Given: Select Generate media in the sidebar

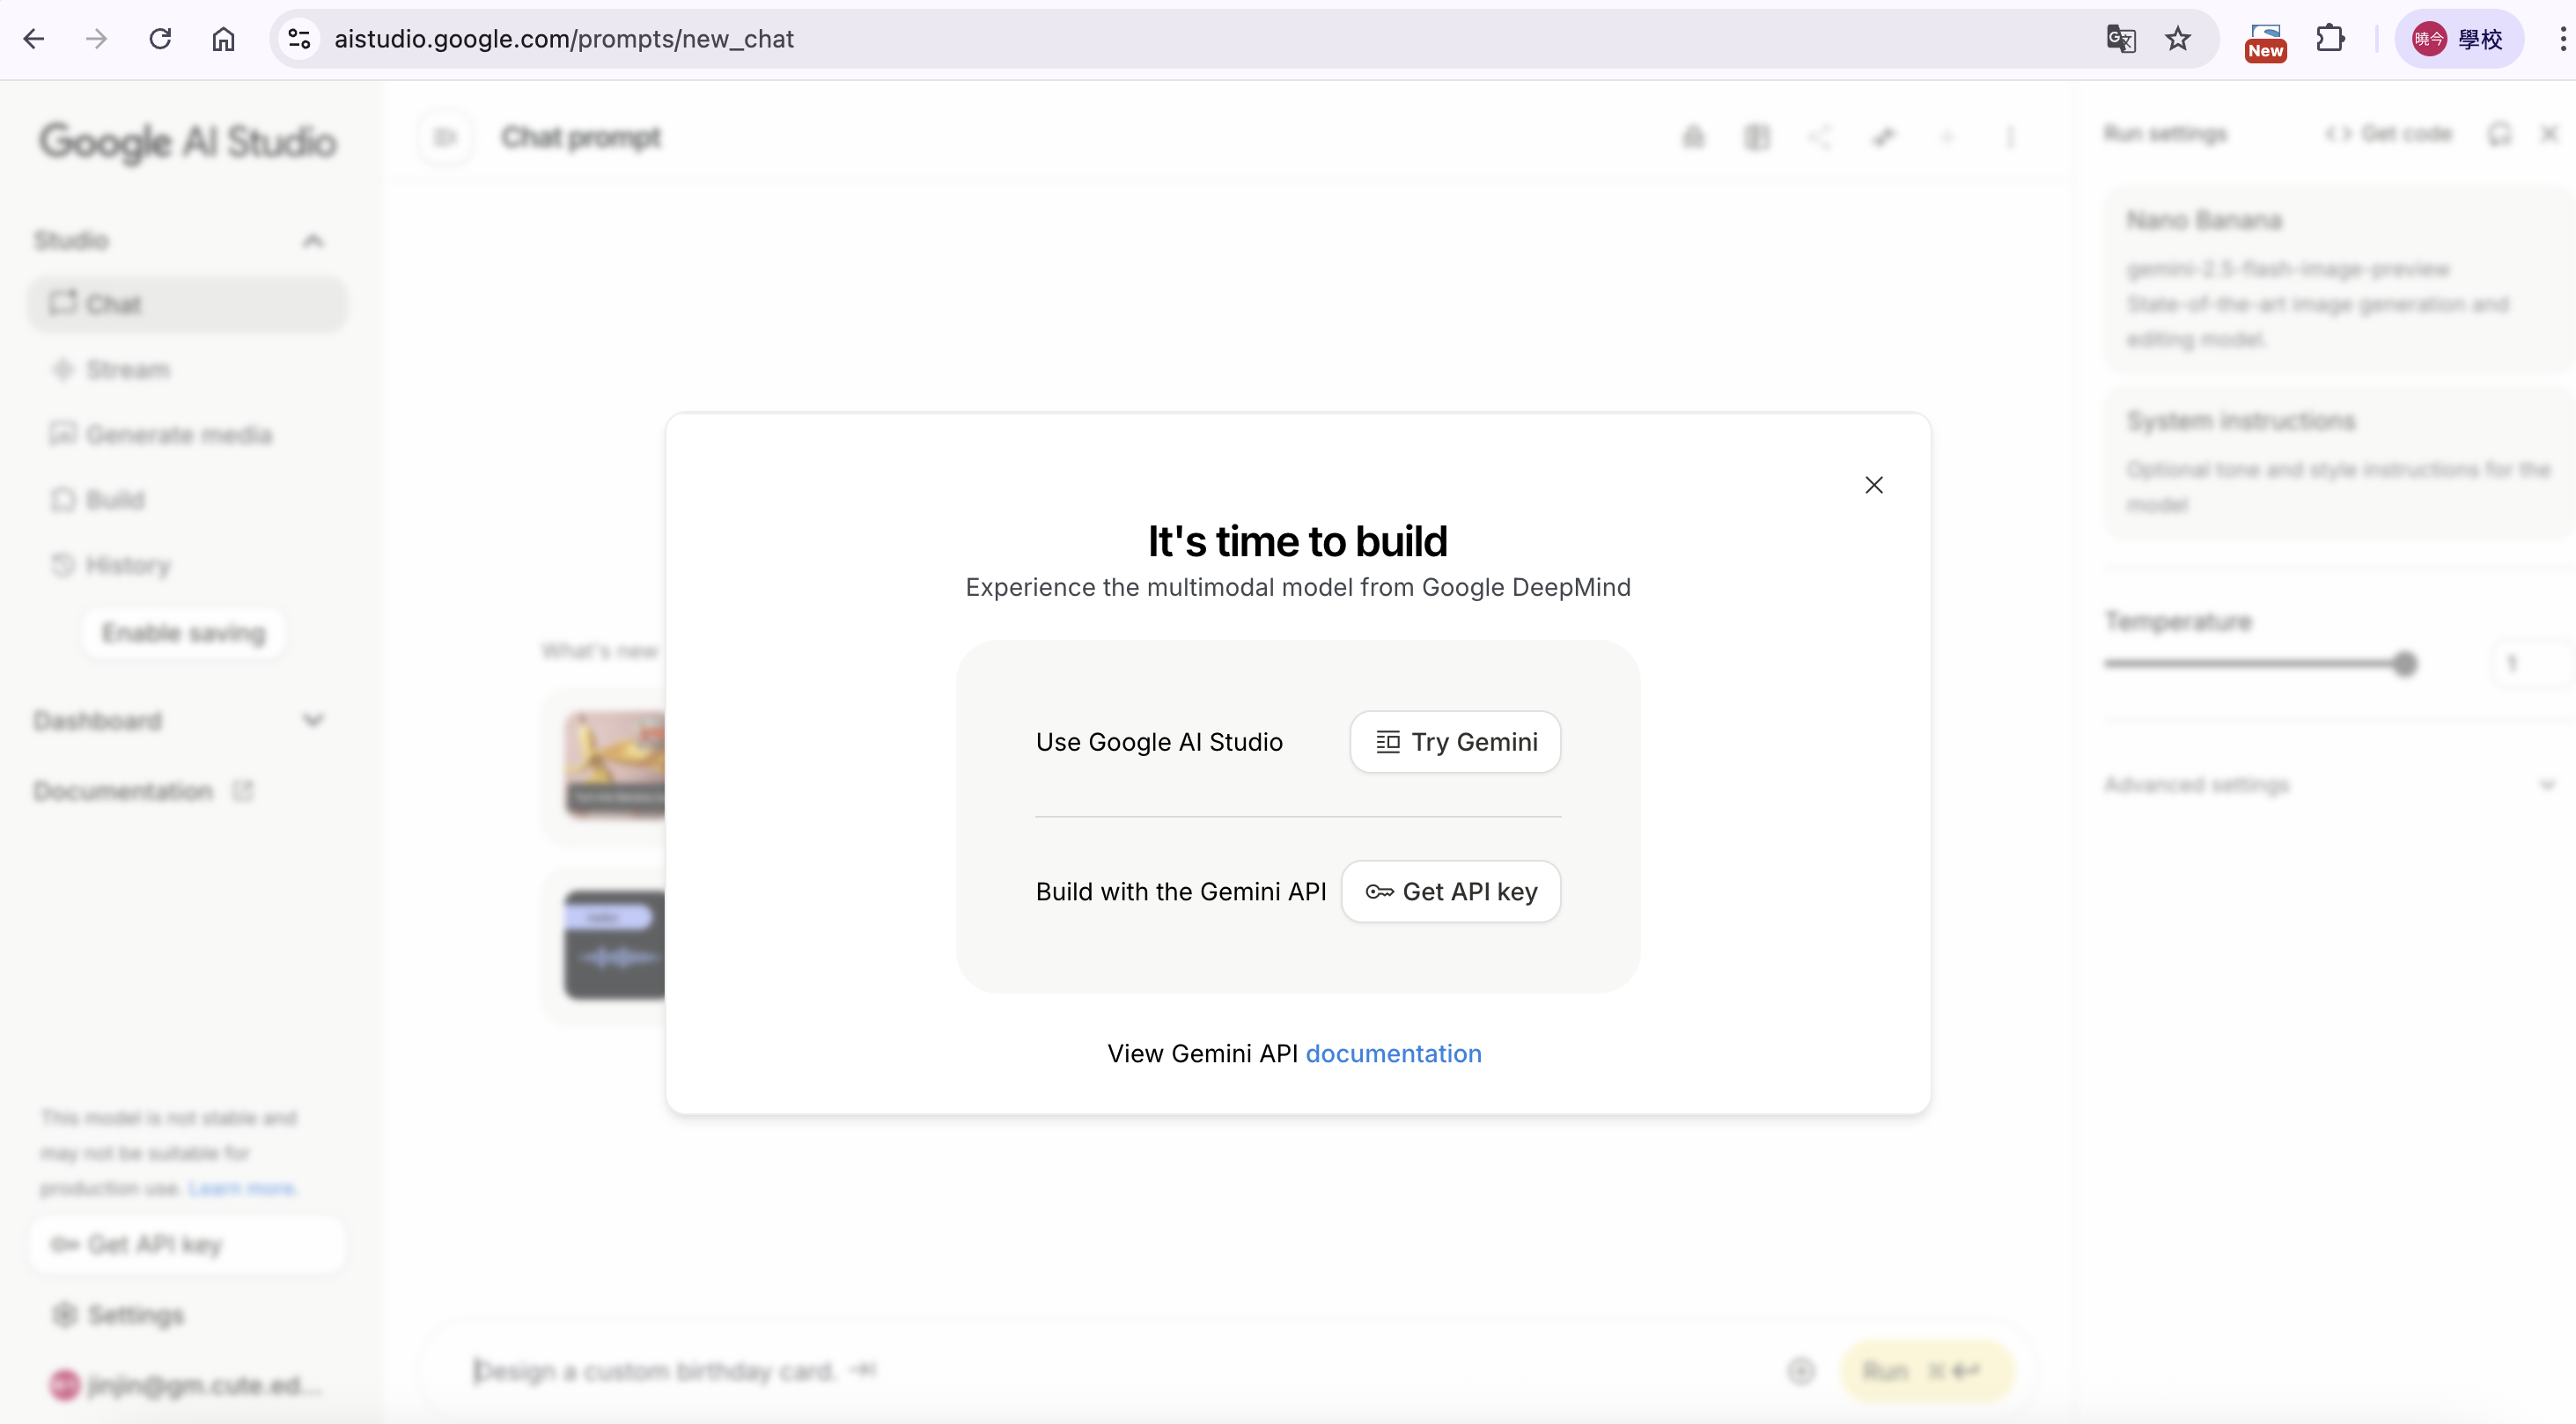Looking at the screenshot, I should [x=178, y=435].
